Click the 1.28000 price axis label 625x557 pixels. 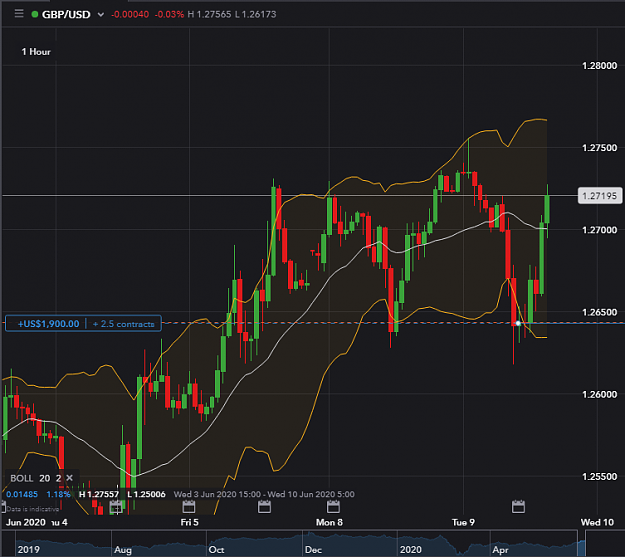tap(599, 66)
